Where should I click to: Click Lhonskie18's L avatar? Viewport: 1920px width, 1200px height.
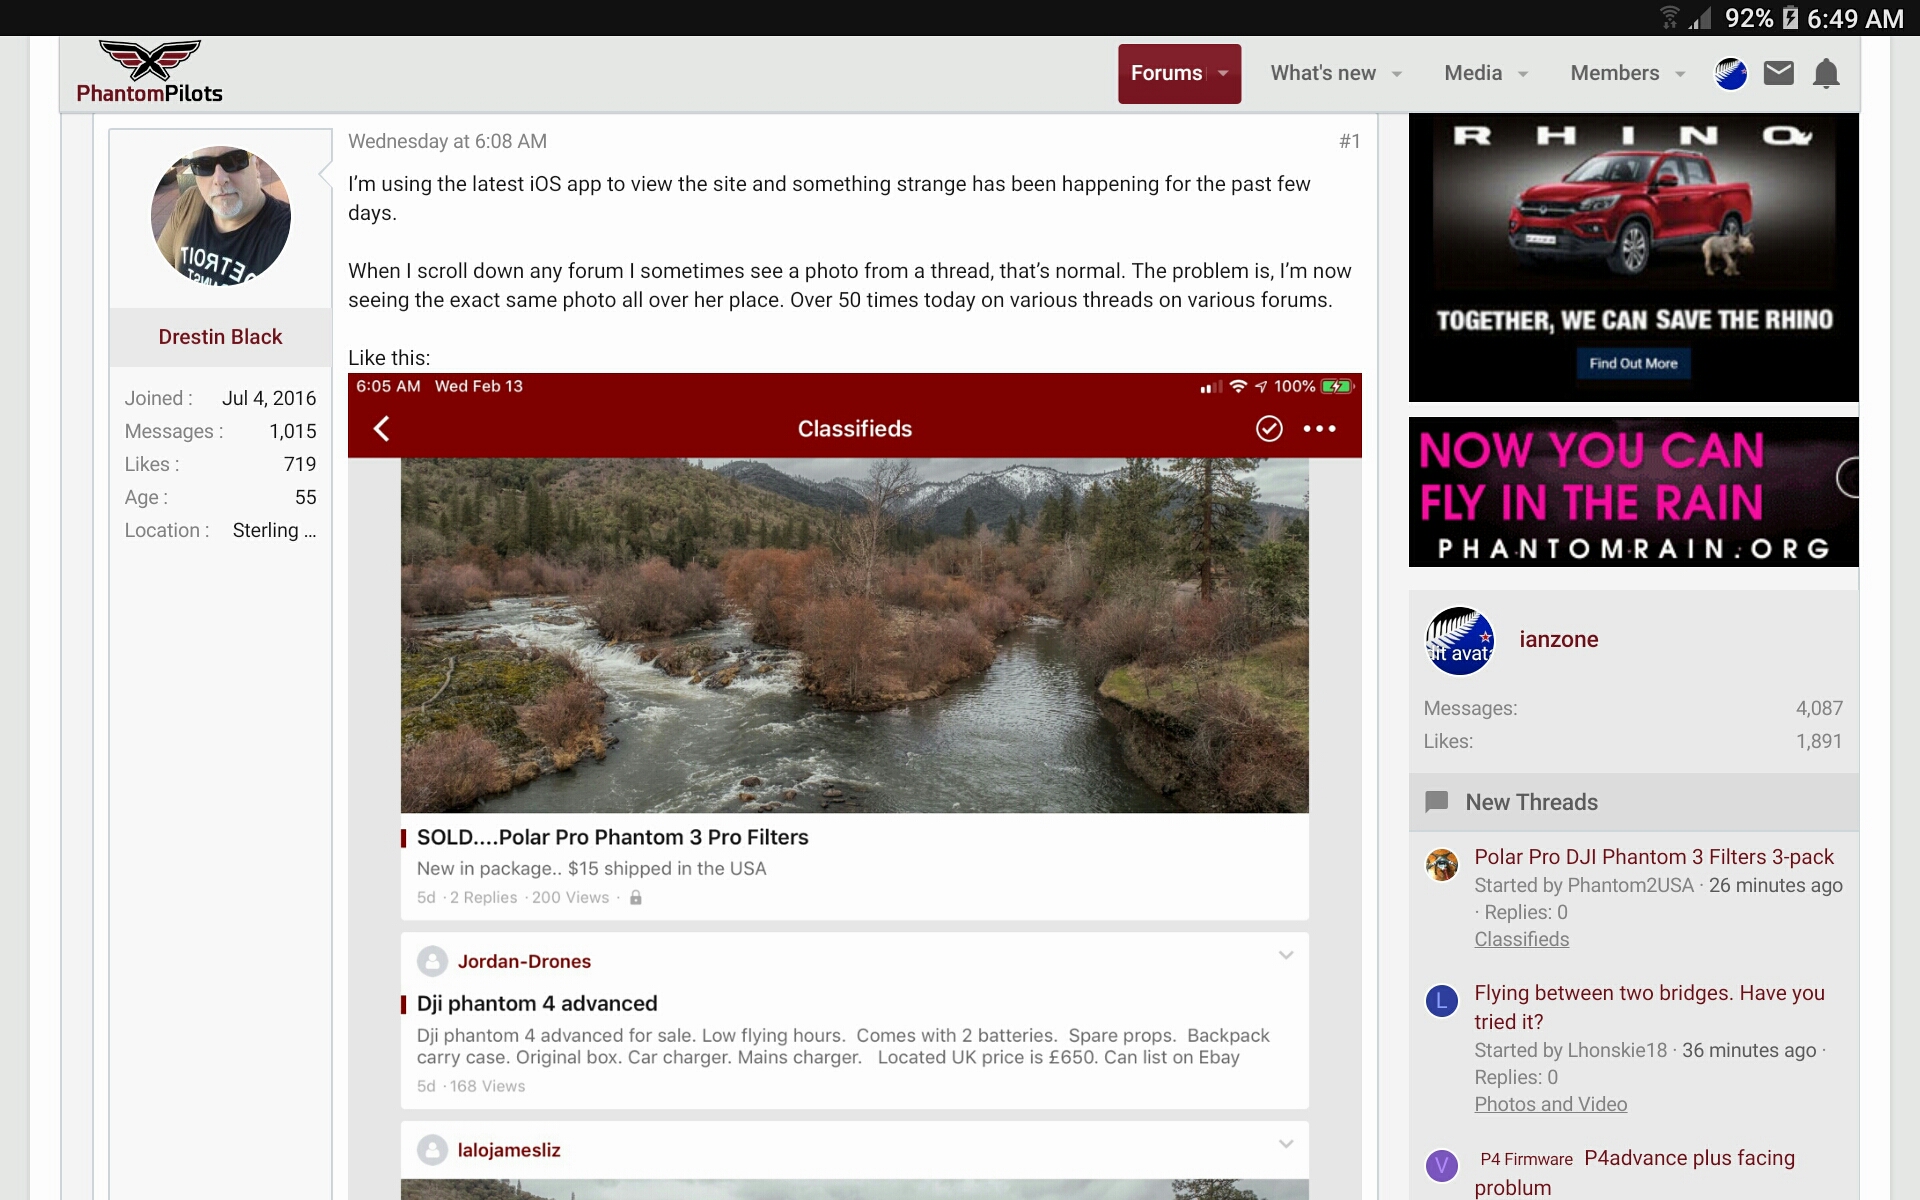pos(1442,1000)
